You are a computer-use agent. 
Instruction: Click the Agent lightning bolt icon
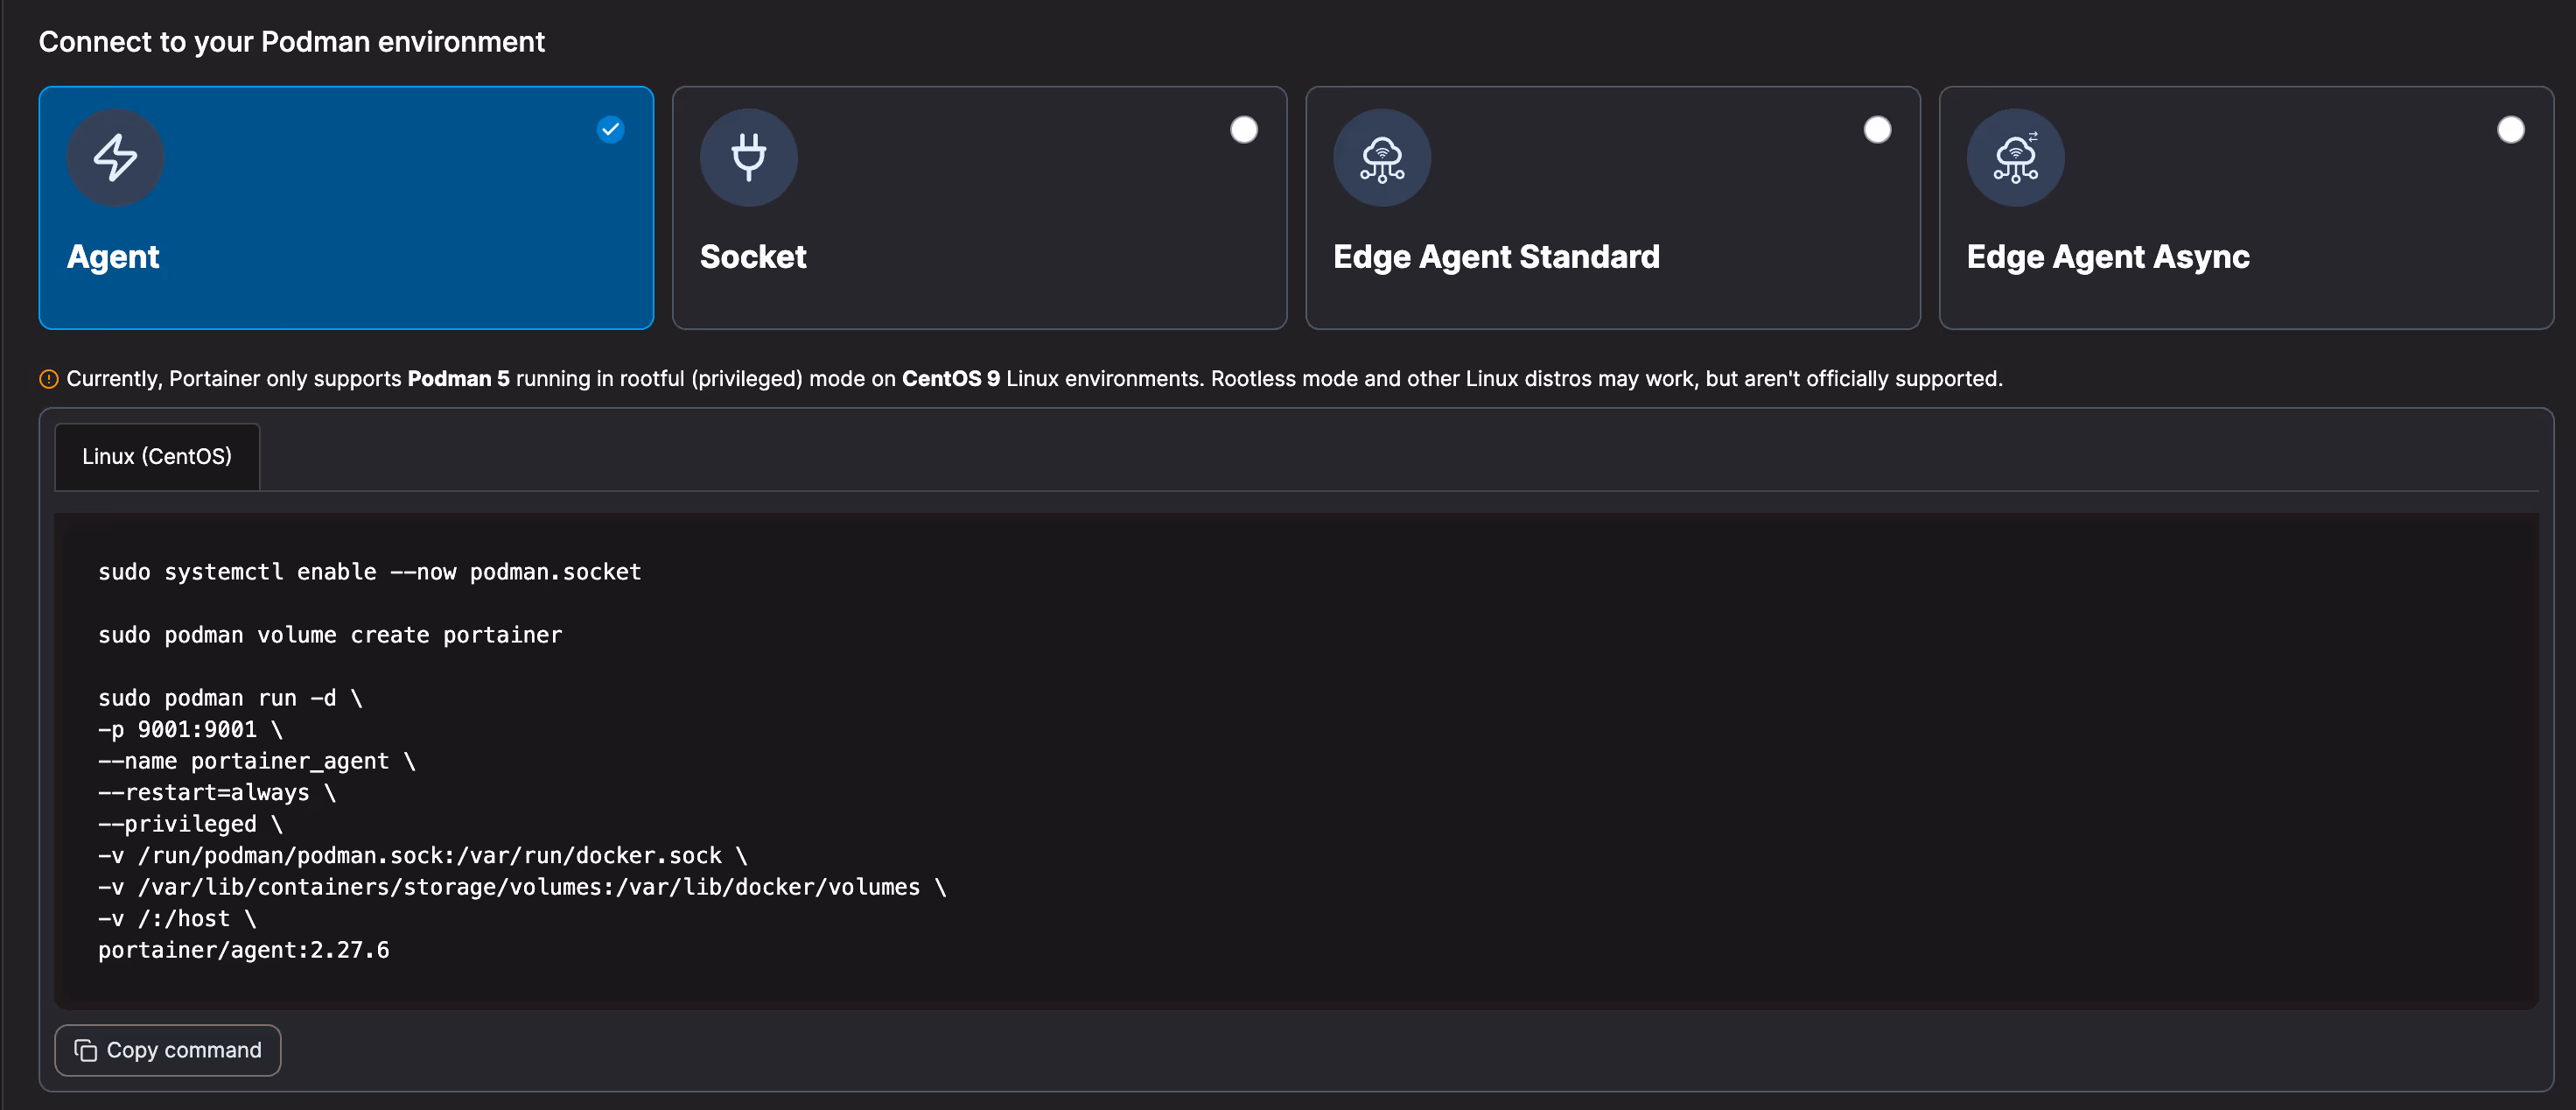tap(115, 157)
